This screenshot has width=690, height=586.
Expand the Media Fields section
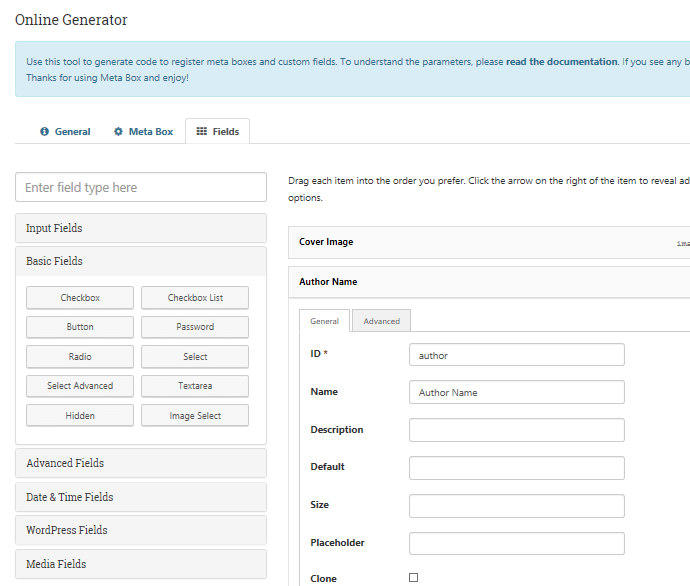[141, 564]
